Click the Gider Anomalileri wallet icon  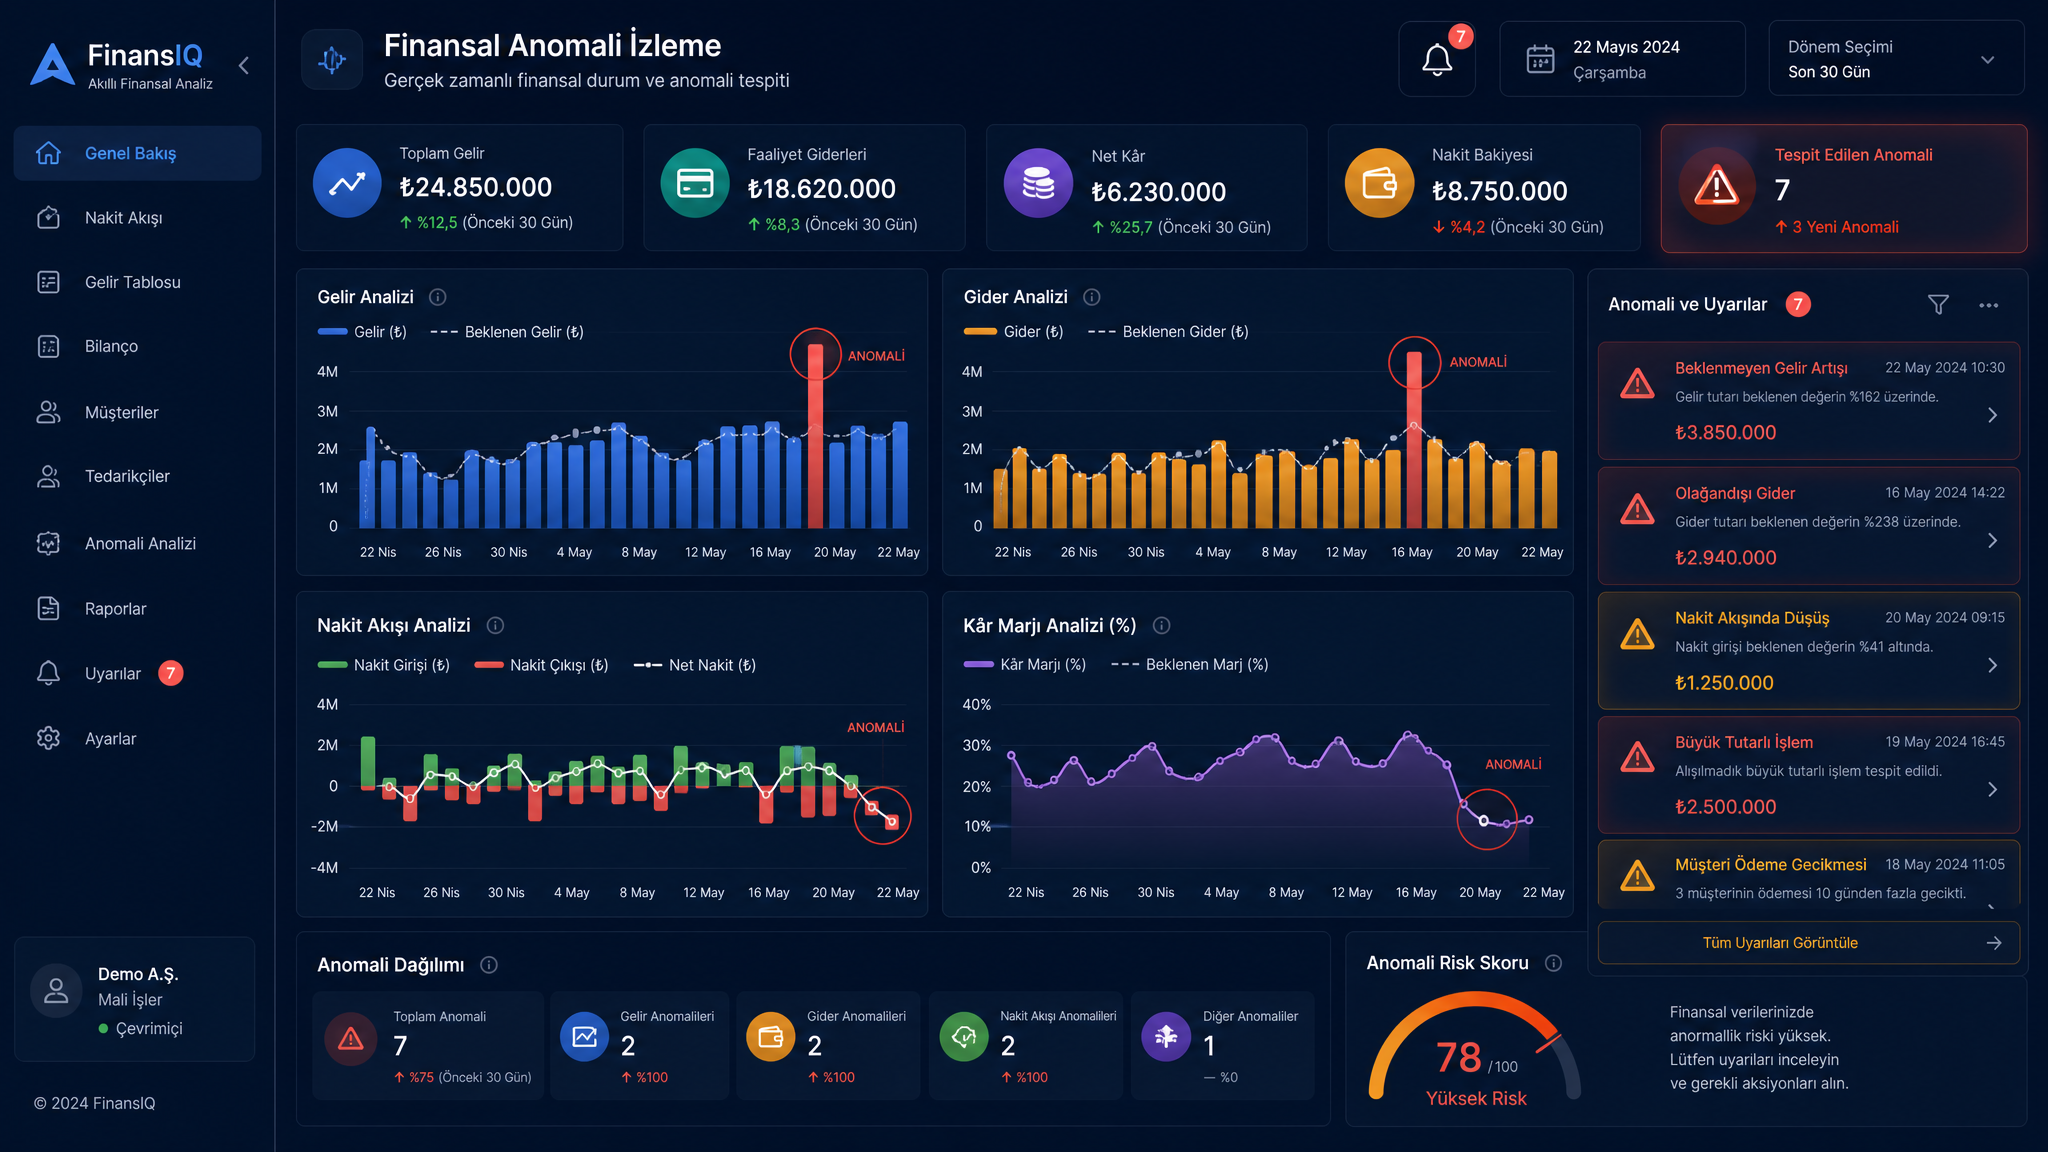(x=771, y=1037)
